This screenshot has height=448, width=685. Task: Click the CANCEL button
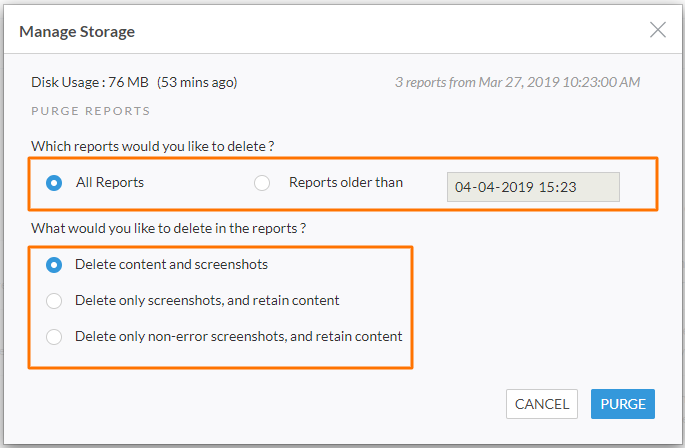[542, 404]
